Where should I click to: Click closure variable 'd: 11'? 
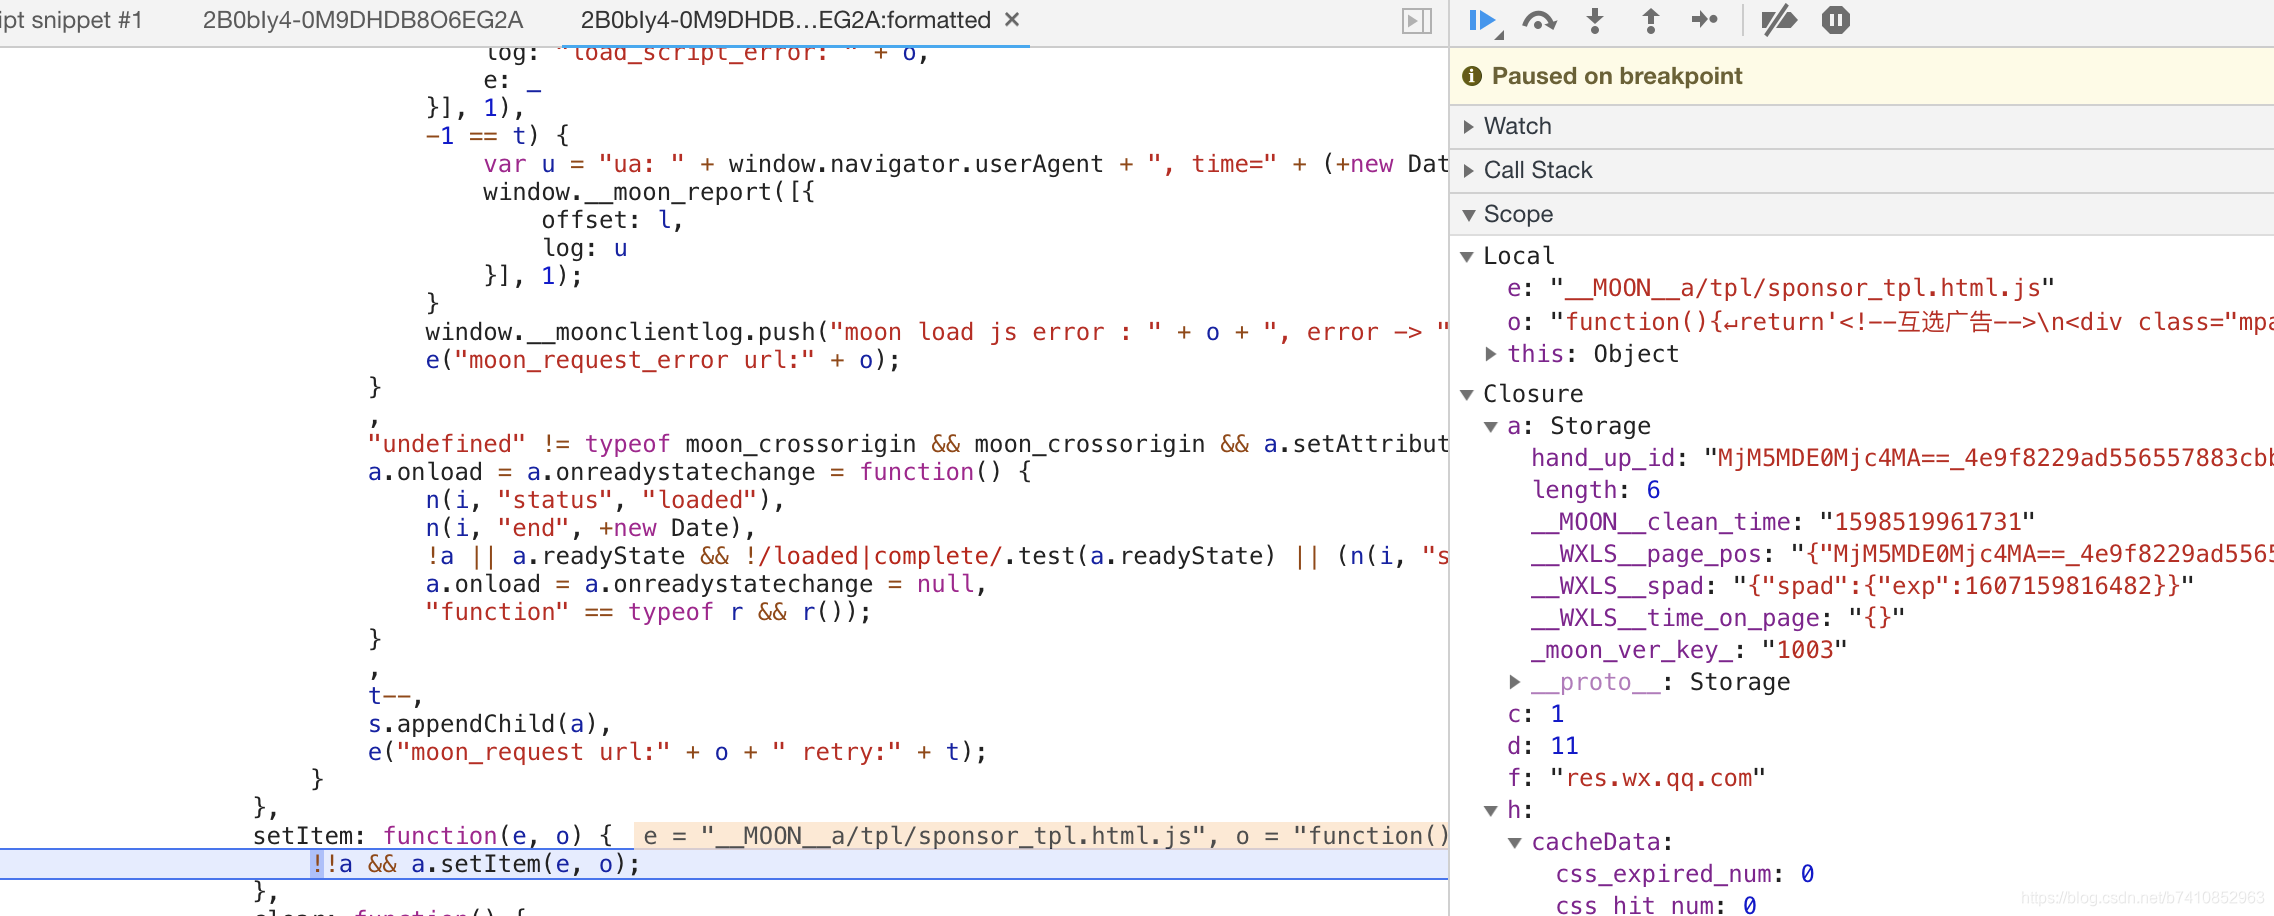pos(1543,746)
